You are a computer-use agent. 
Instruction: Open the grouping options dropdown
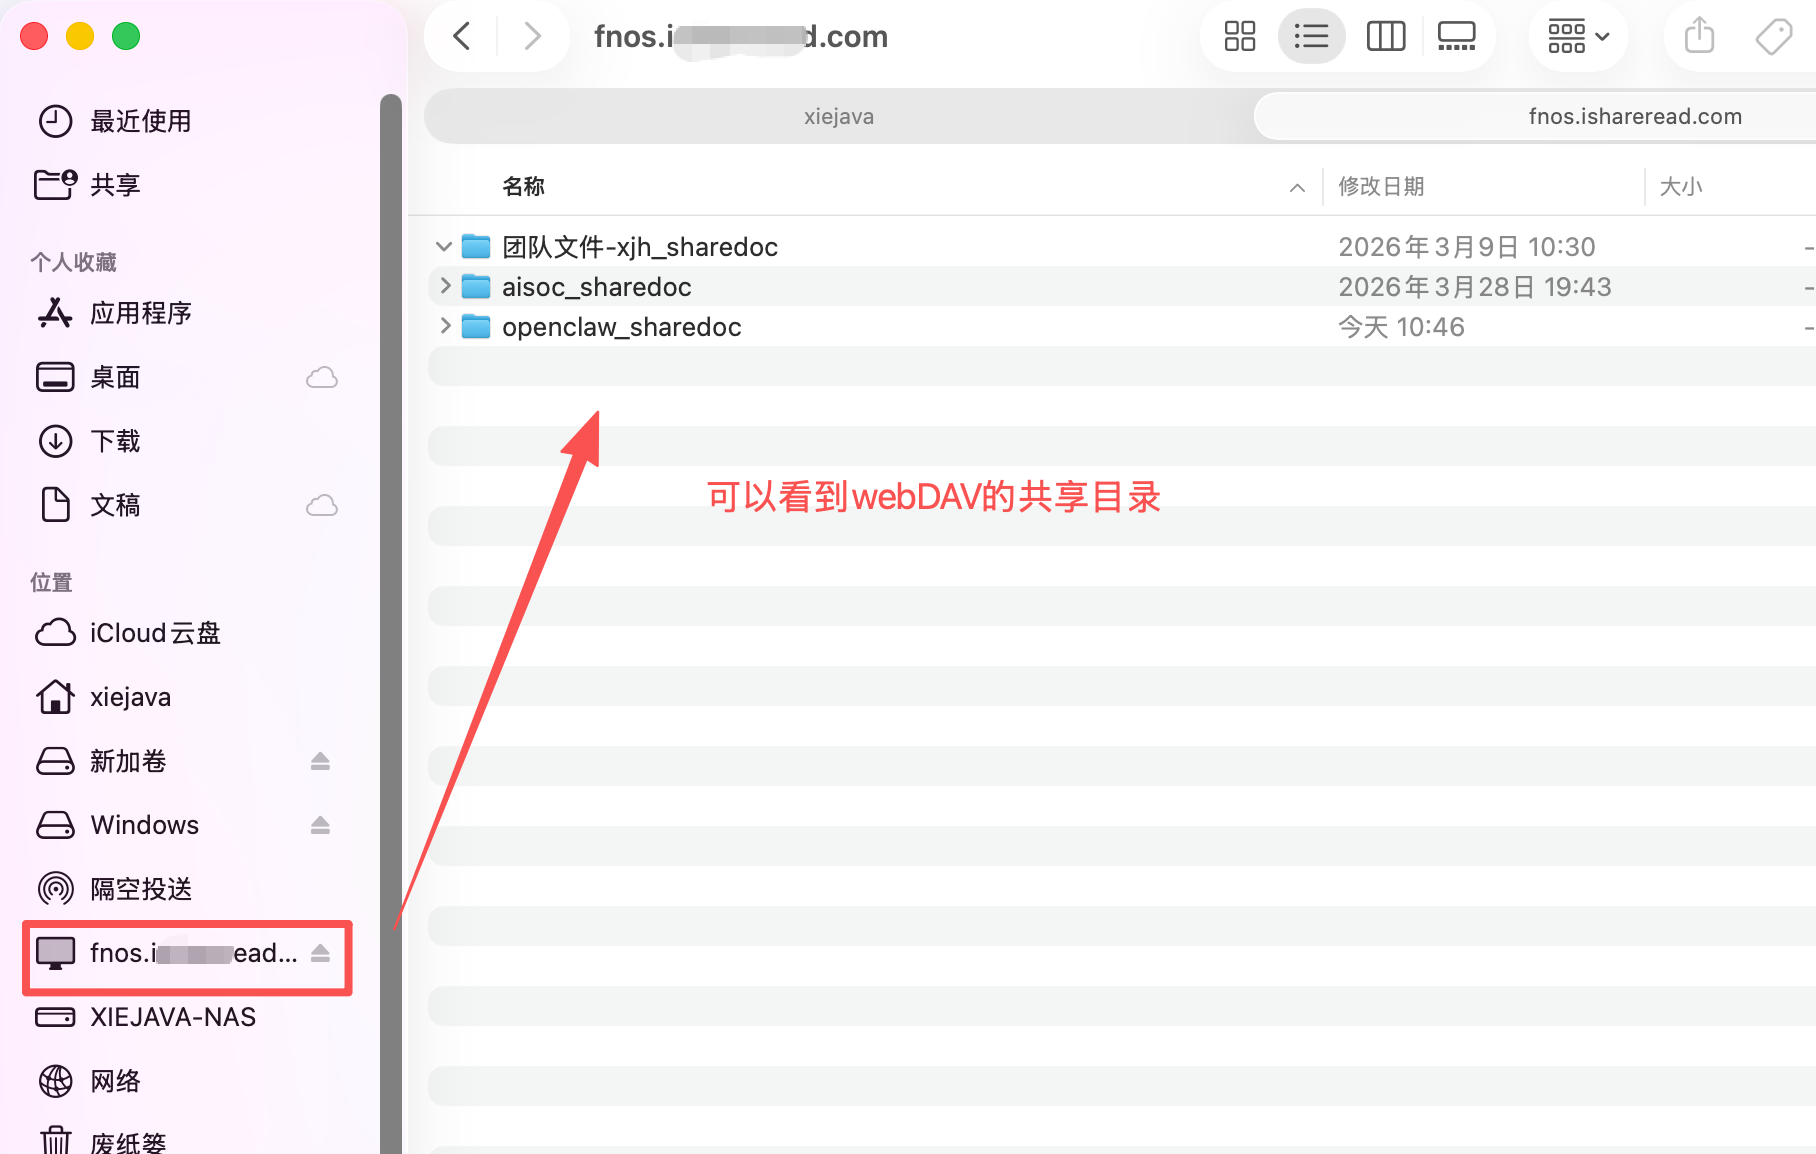[1577, 36]
